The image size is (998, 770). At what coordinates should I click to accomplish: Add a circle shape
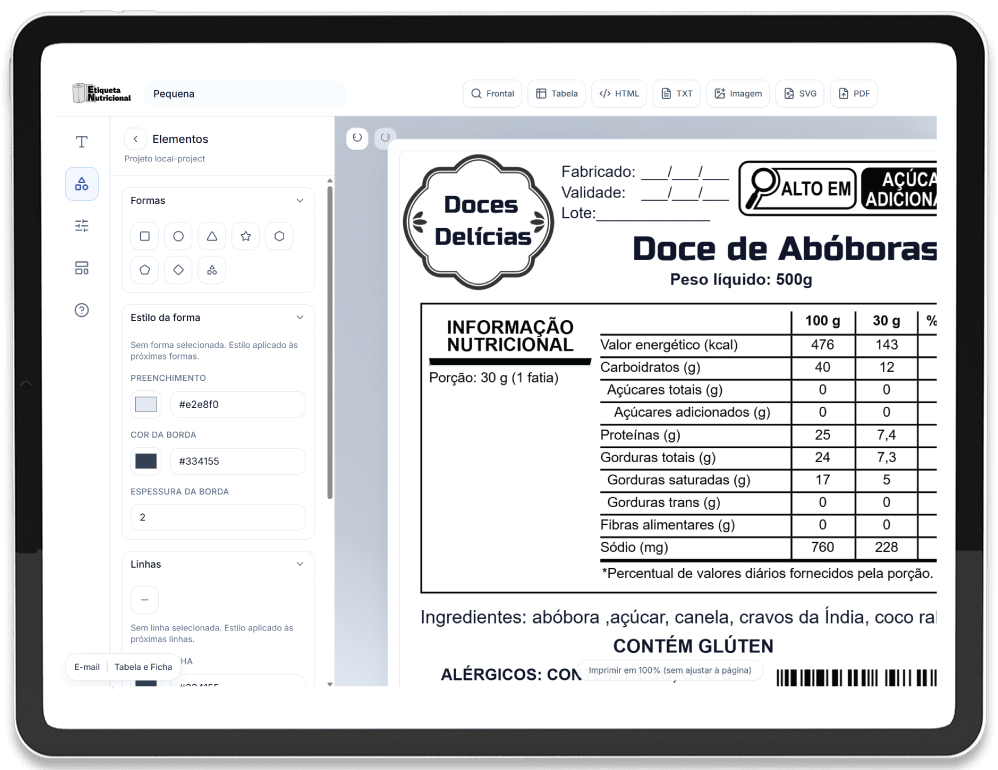tap(178, 236)
